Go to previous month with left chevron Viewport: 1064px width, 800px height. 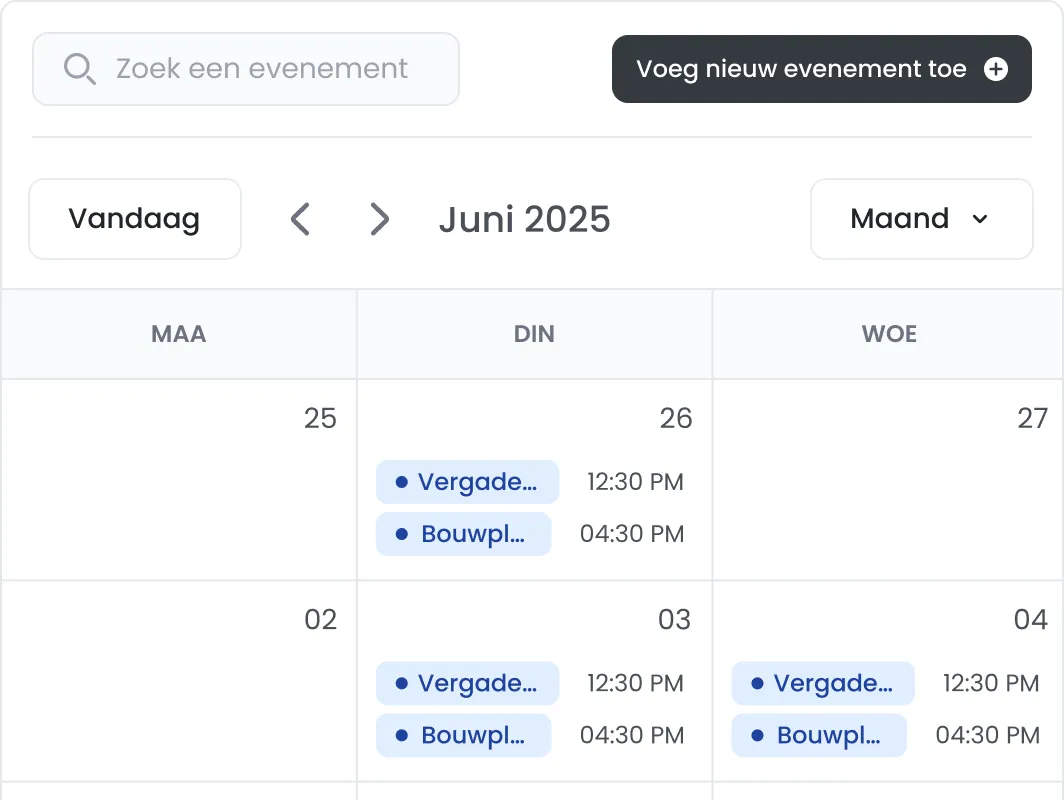click(300, 219)
